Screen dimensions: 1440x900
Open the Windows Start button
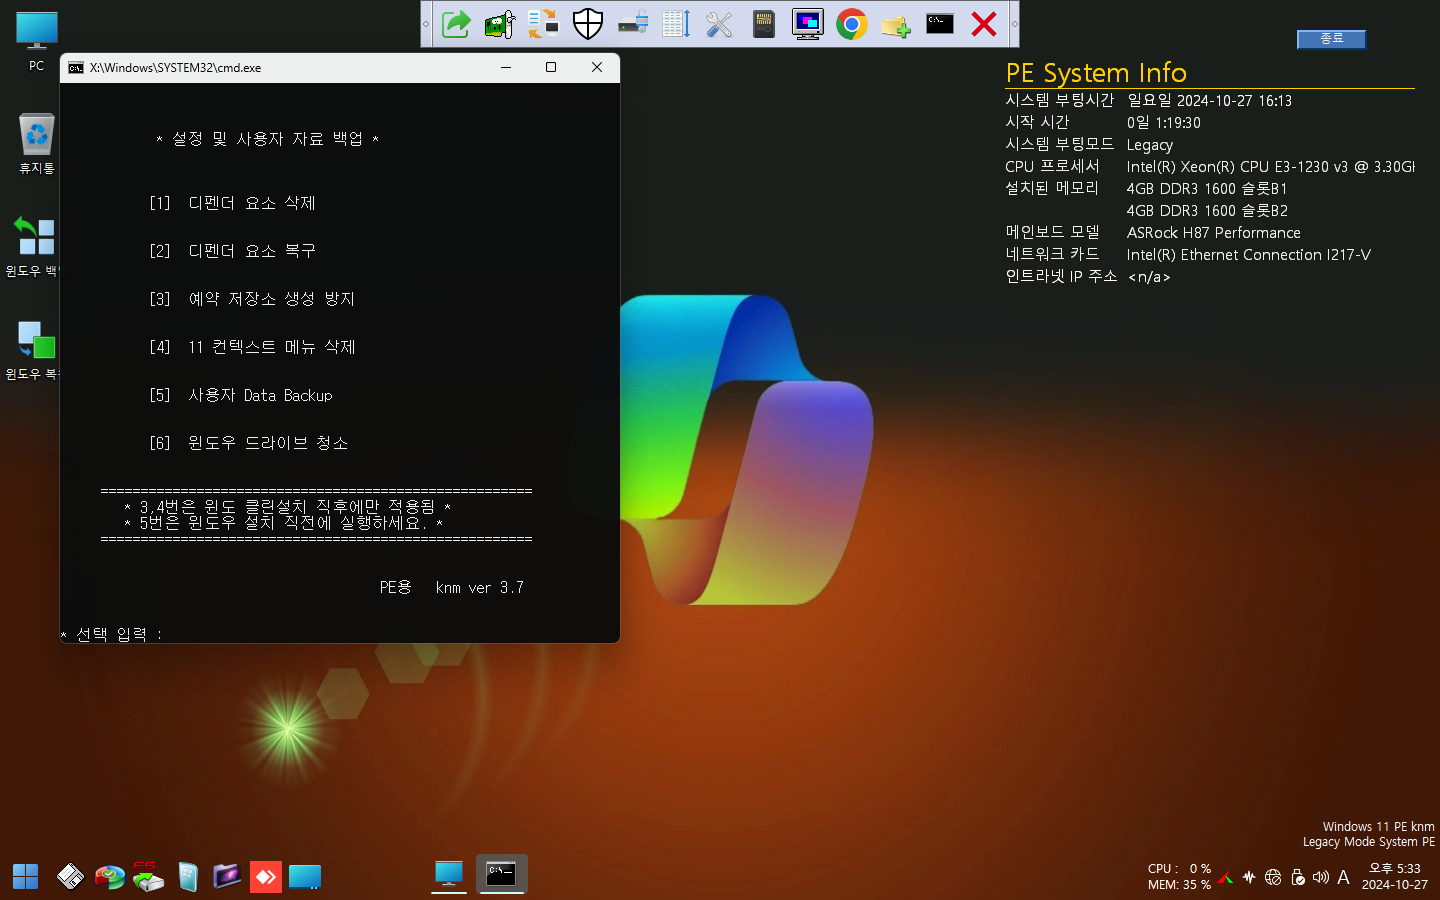click(x=25, y=876)
